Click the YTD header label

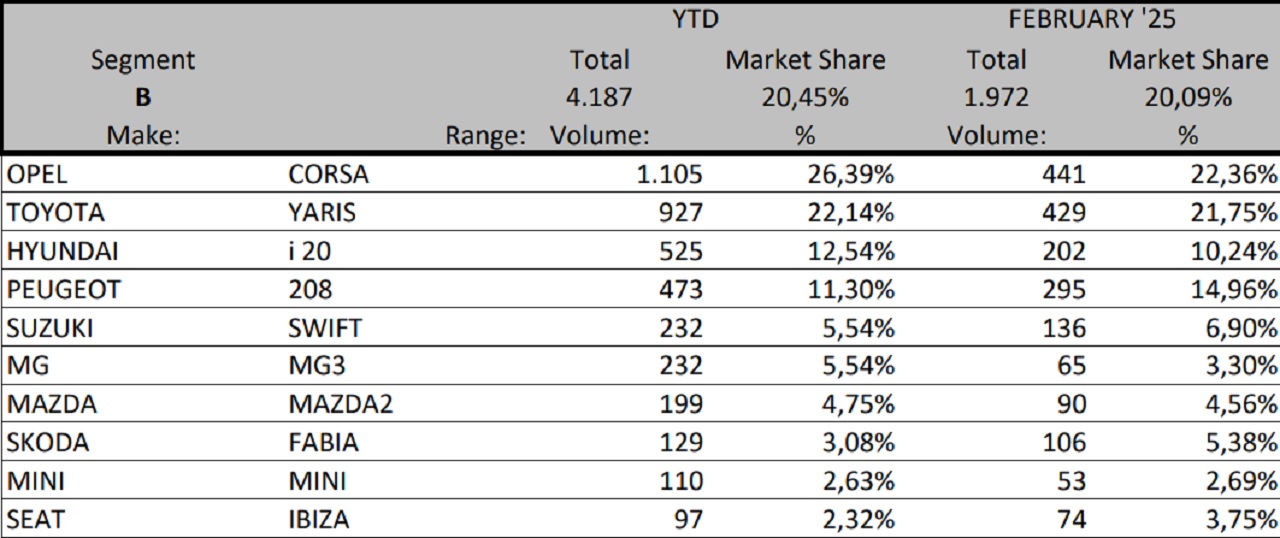pos(697,19)
